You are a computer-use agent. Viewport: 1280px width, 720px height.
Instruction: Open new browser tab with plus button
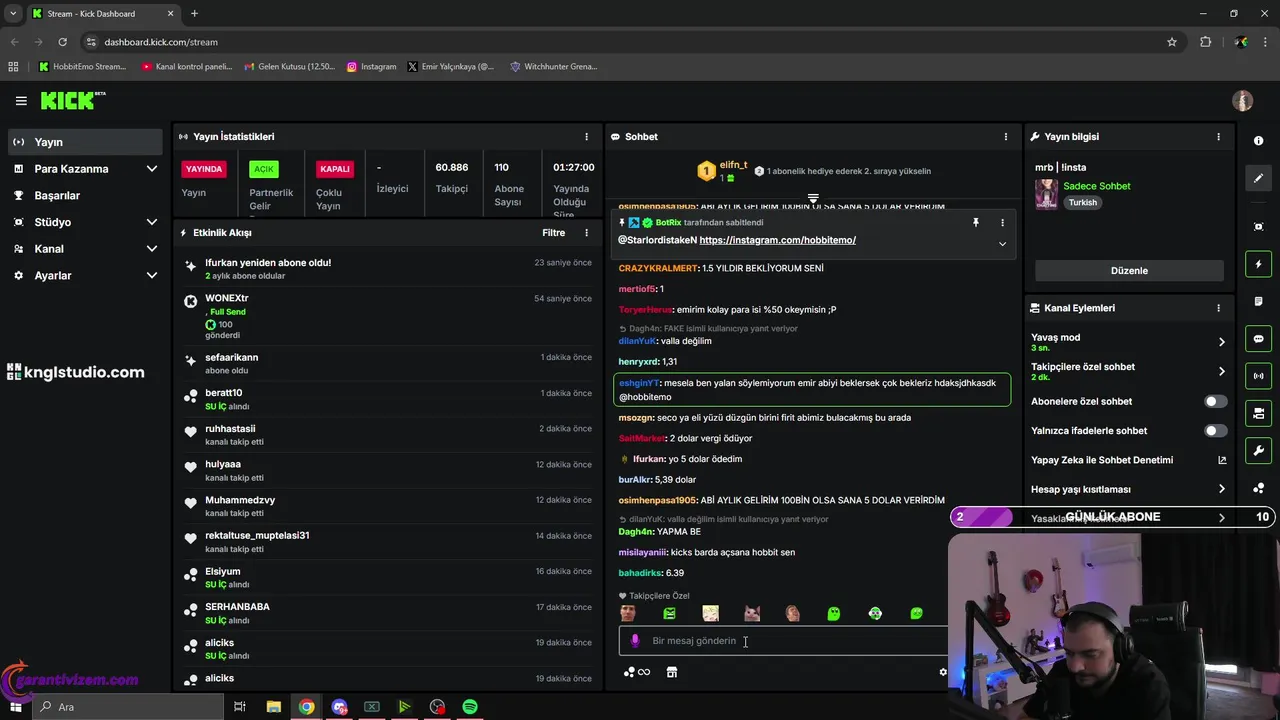coord(194,14)
